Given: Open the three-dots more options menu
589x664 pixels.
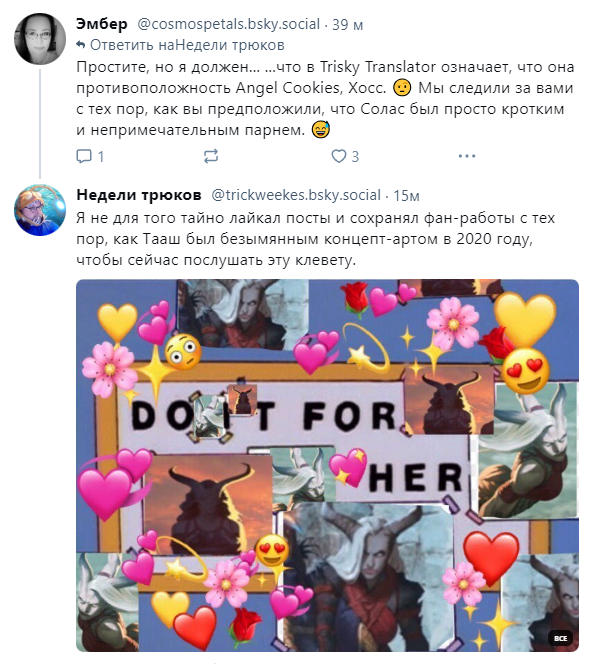Looking at the screenshot, I should tap(467, 156).
